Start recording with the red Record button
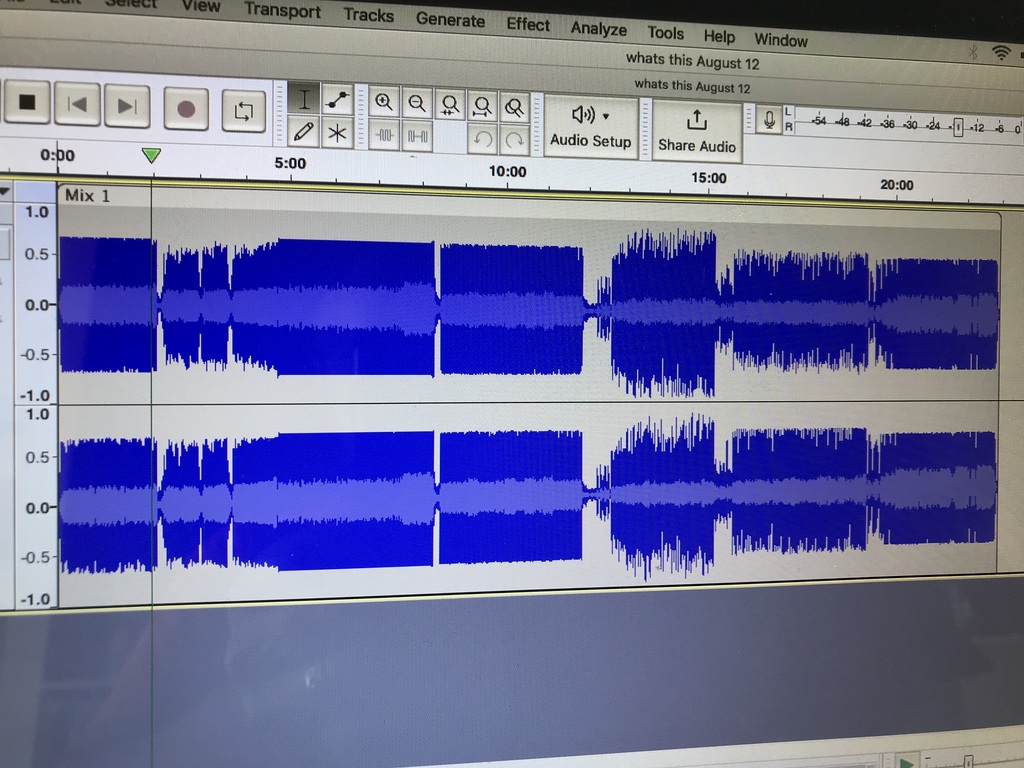This screenshot has width=1024, height=768. [x=185, y=108]
